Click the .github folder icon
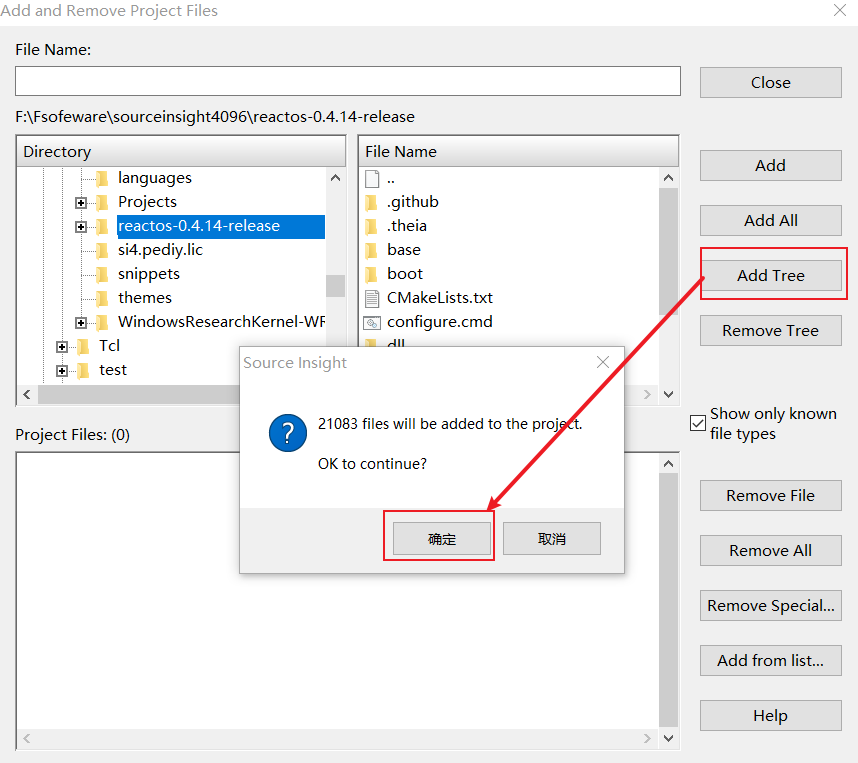 point(371,202)
